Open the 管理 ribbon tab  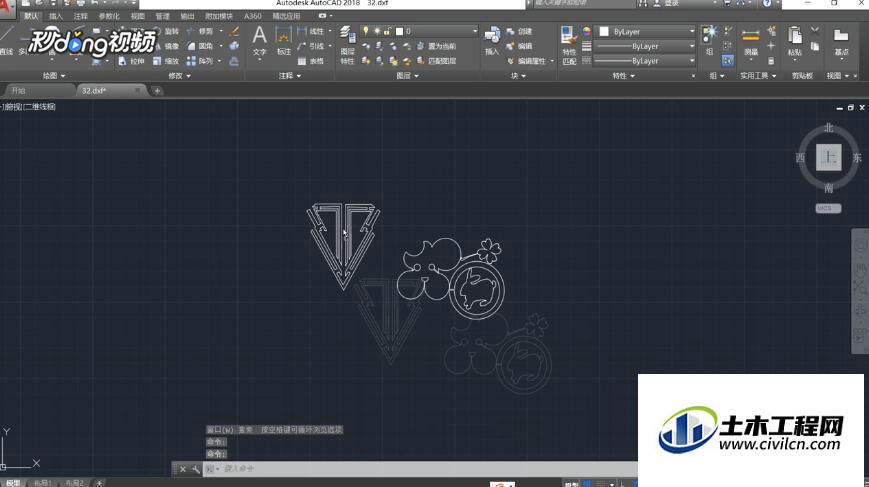162,16
